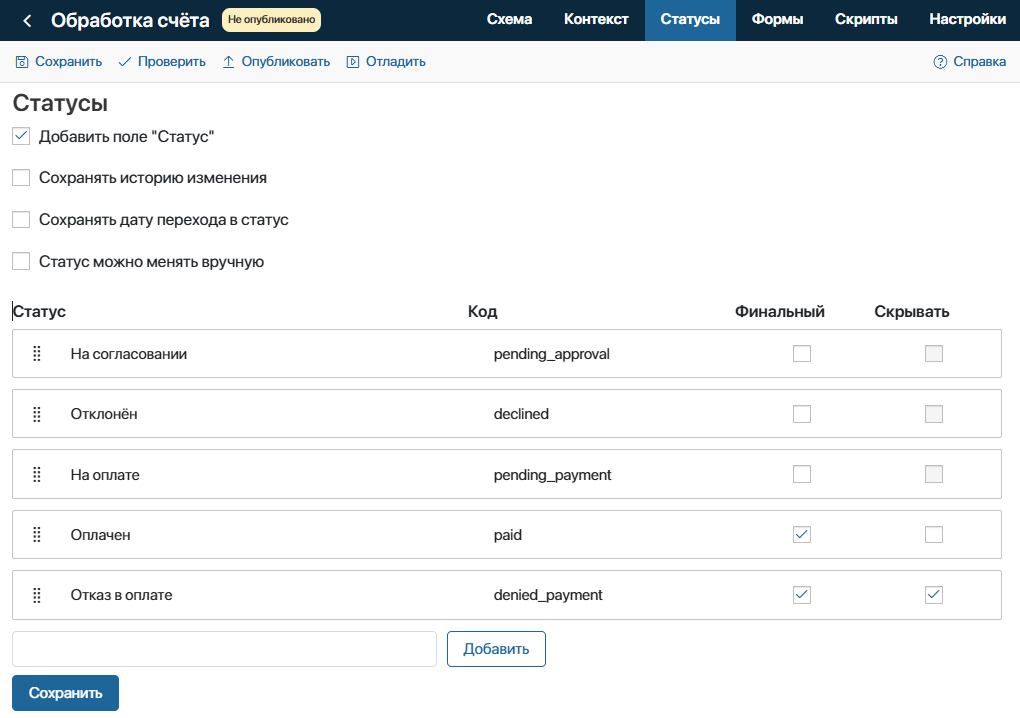Click drag handle of Отклонён row

[x=37, y=414]
